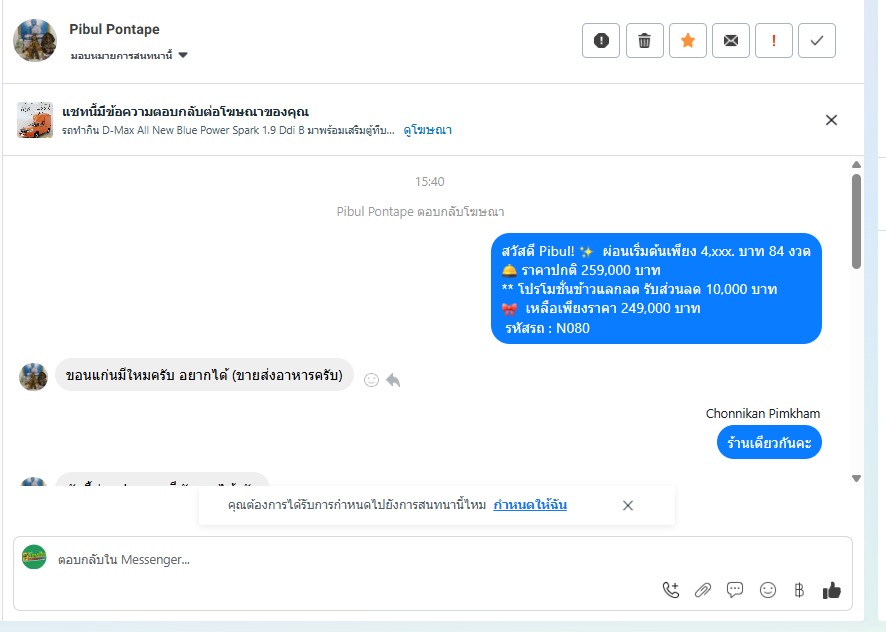Delete conversation using trash icon

click(x=644, y=41)
